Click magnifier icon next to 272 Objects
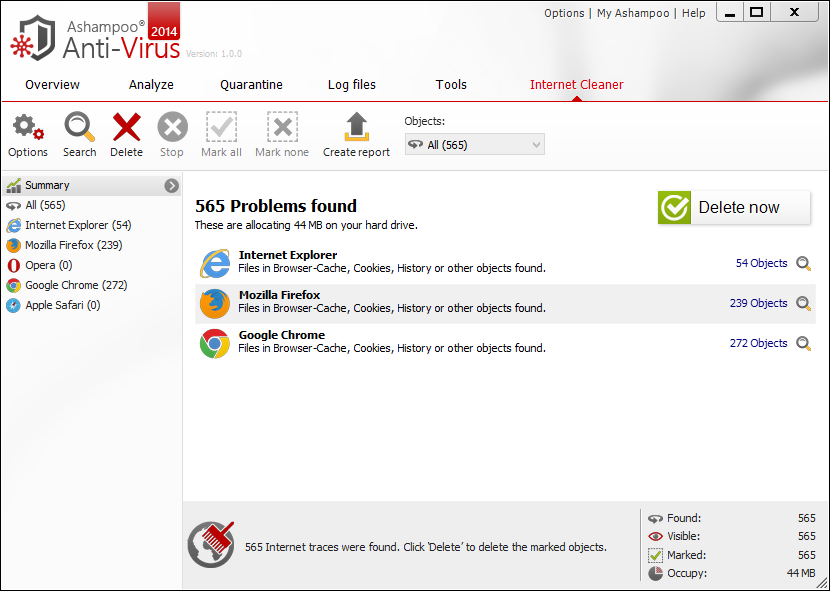The height and width of the screenshot is (591, 830). tap(804, 343)
